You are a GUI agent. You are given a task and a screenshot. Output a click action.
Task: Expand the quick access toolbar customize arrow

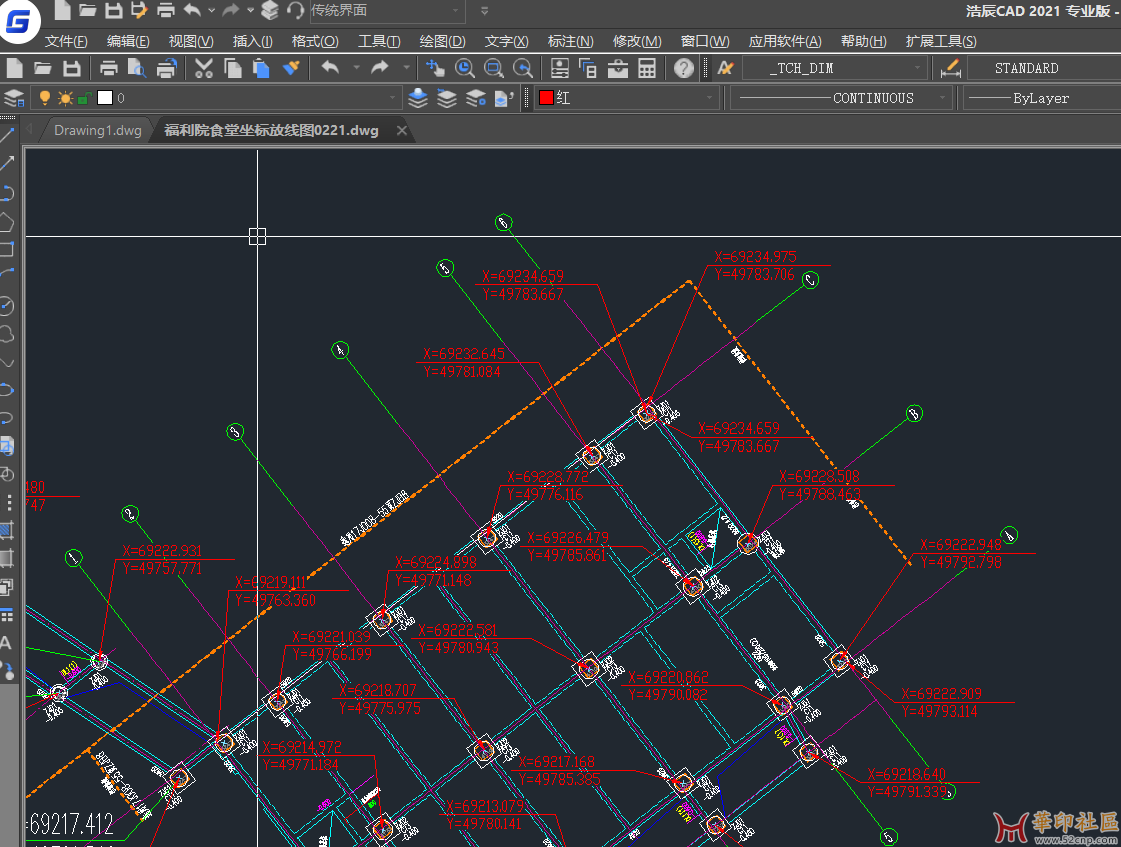(x=485, y=11)
